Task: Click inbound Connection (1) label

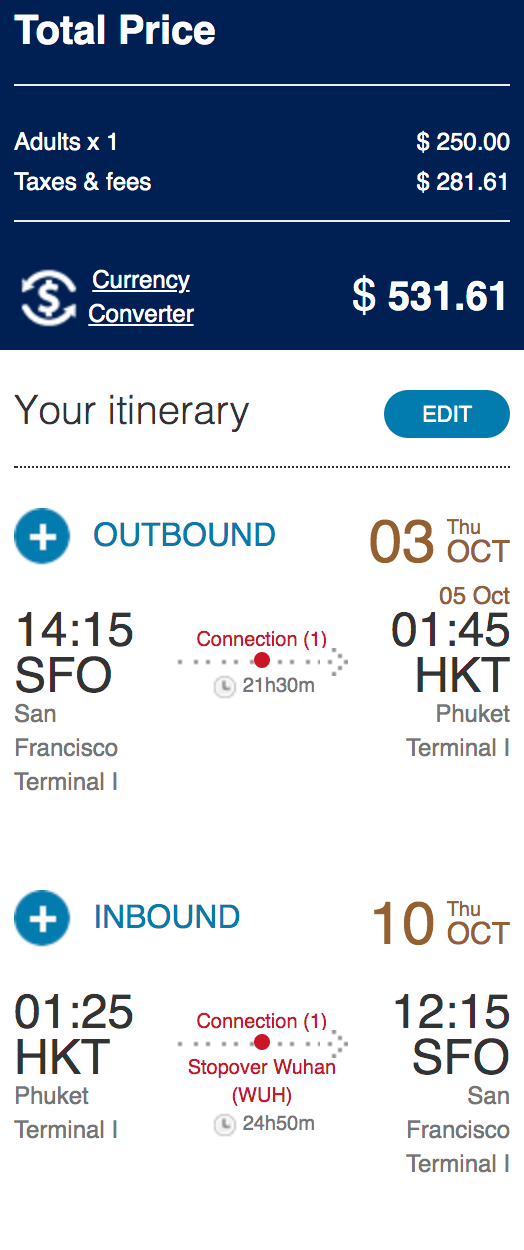Action: click(x=262, y=1020)
